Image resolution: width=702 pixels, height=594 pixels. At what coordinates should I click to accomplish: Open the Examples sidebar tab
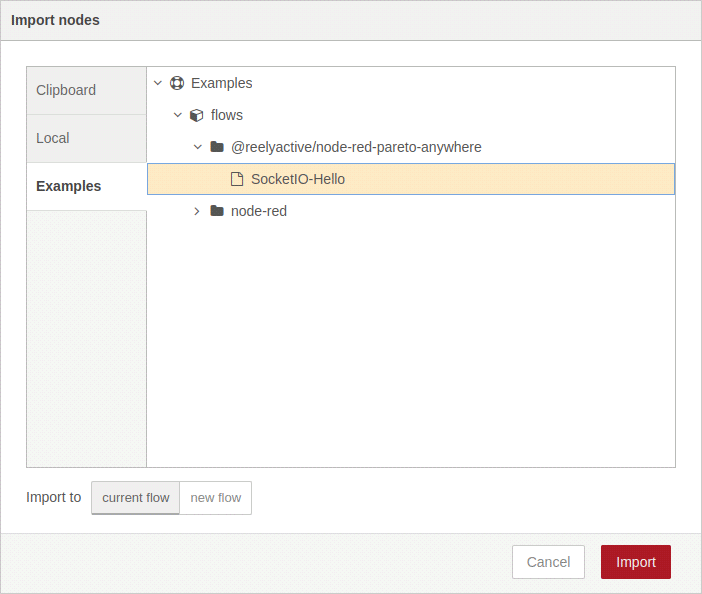pyautogui.click(x=86, y=186)
